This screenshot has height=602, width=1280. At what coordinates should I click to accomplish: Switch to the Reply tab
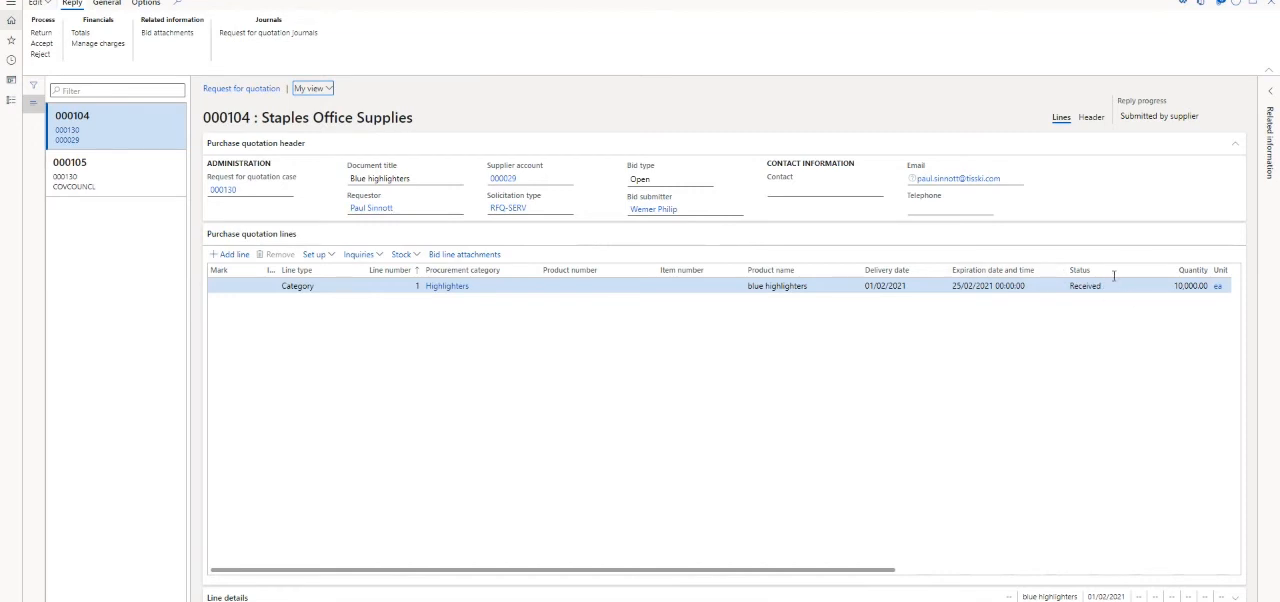[x=72, y=3]
